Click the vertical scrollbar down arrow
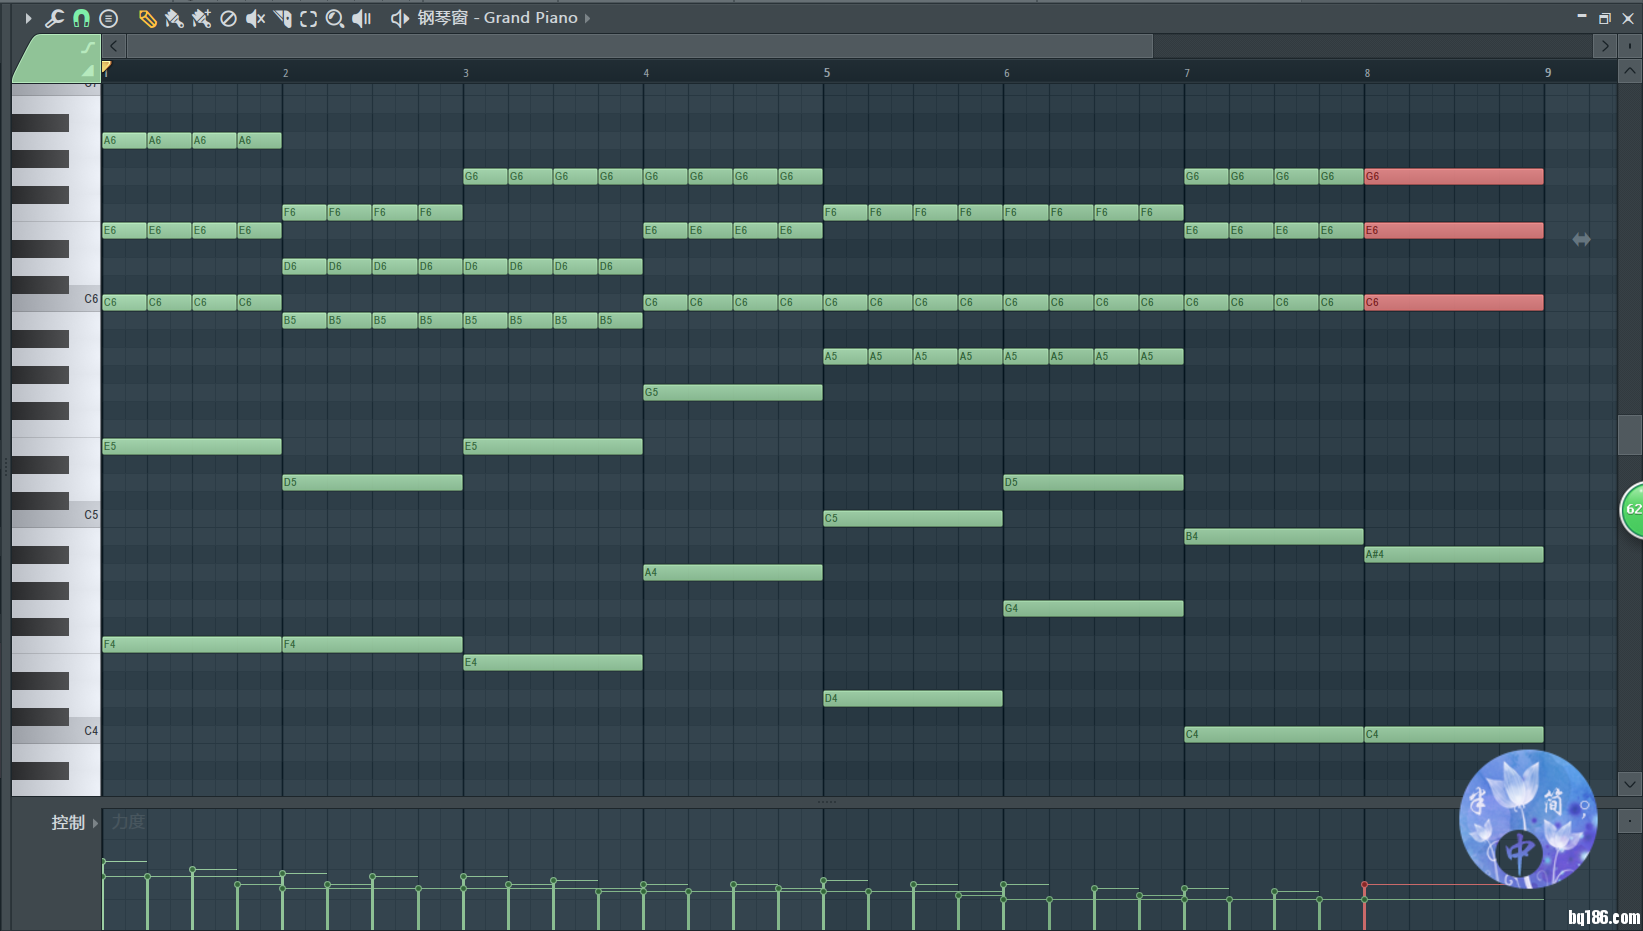Image resolution: width=1643 pixels, height=931 pixels. (1630, 785)
